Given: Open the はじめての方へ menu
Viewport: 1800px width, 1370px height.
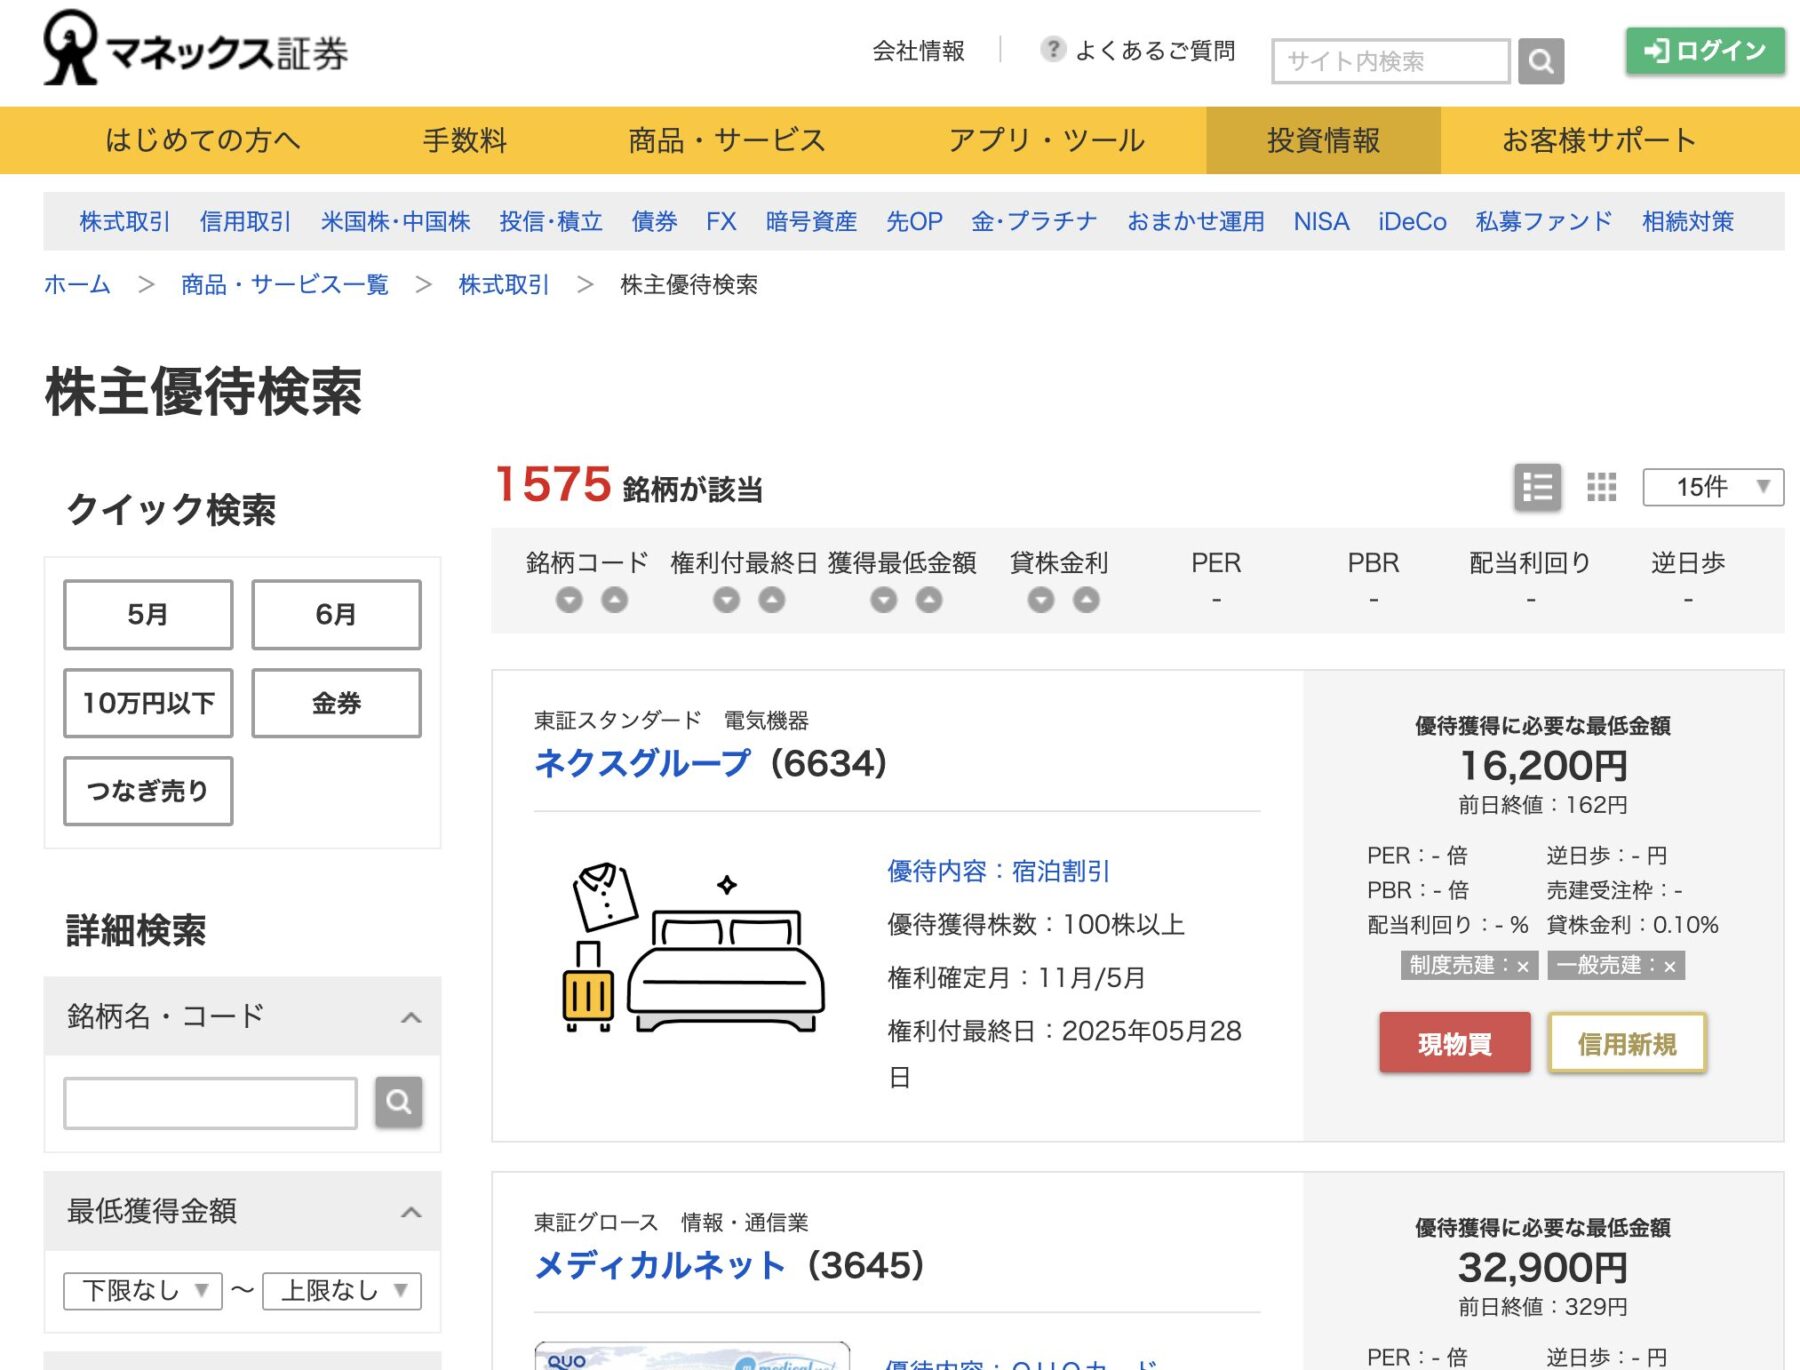Looking at the screenshot, I should (x=203, y=140).
